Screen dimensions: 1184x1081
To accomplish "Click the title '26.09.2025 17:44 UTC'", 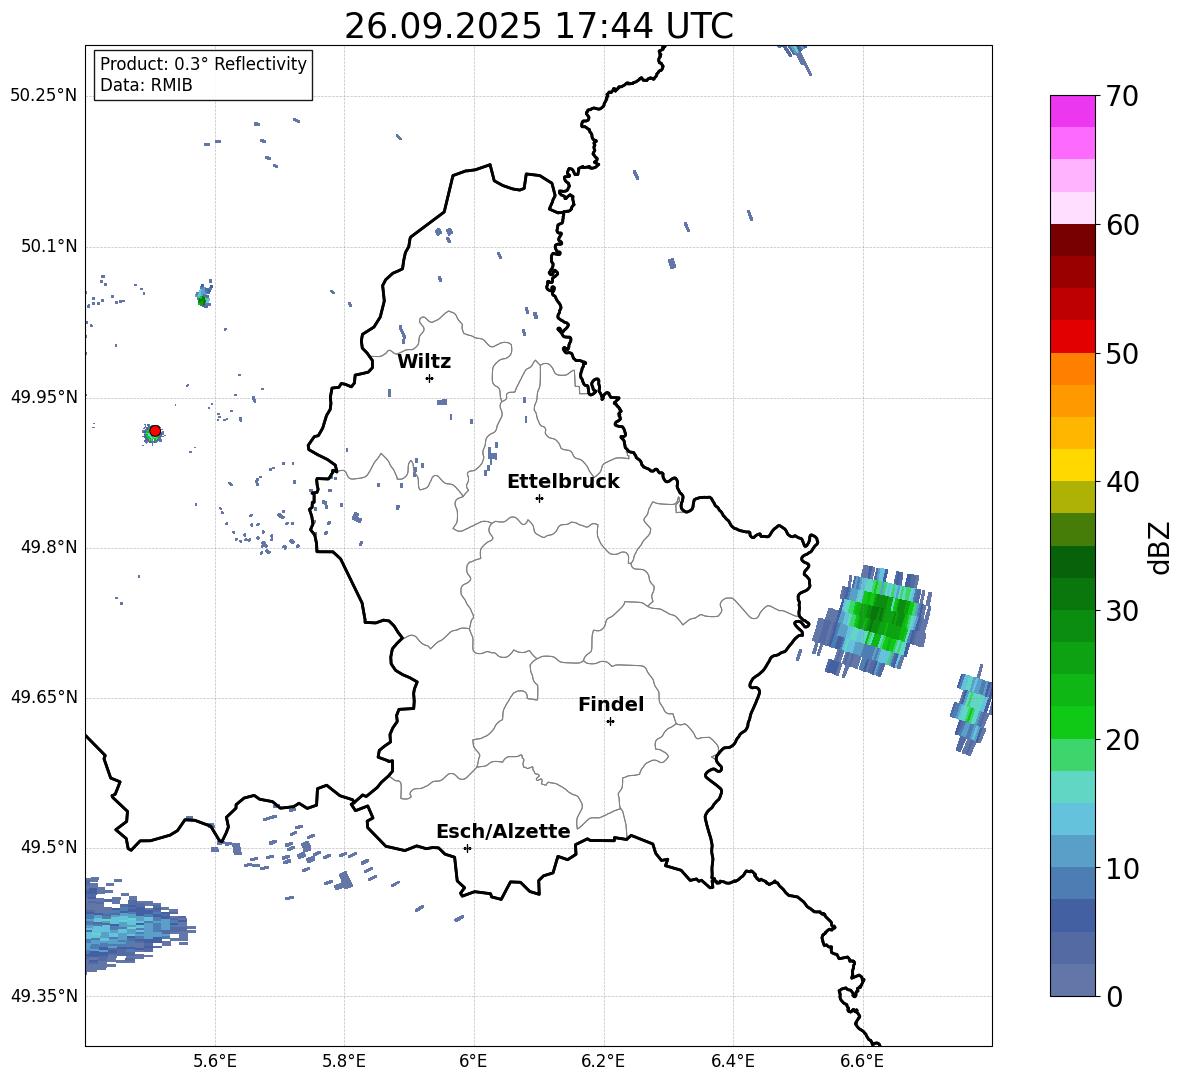I will click(538, 26).
